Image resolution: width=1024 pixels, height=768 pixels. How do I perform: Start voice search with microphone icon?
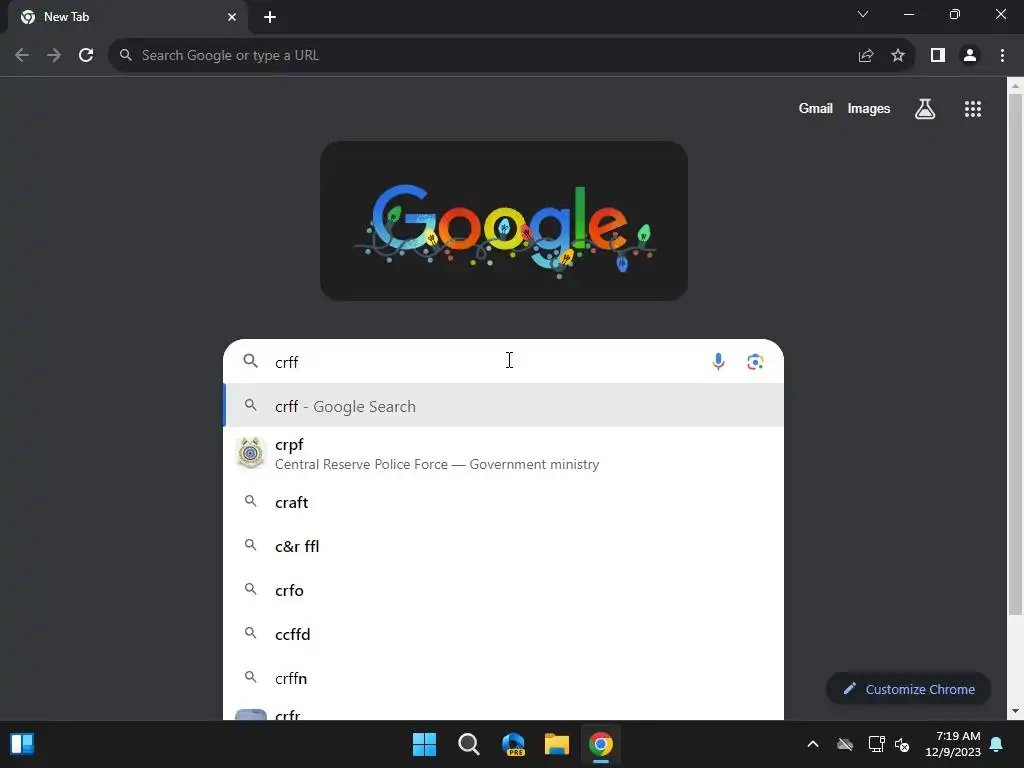point(718,361)
